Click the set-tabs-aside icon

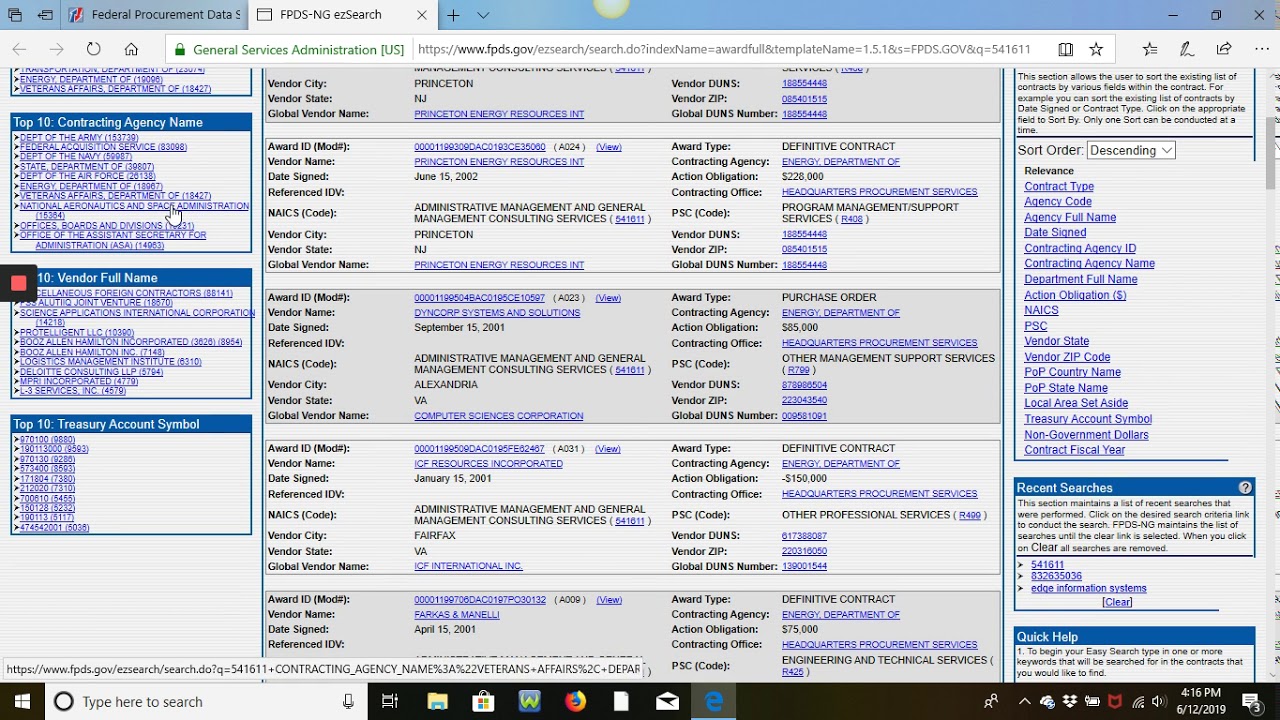point(45,15)
